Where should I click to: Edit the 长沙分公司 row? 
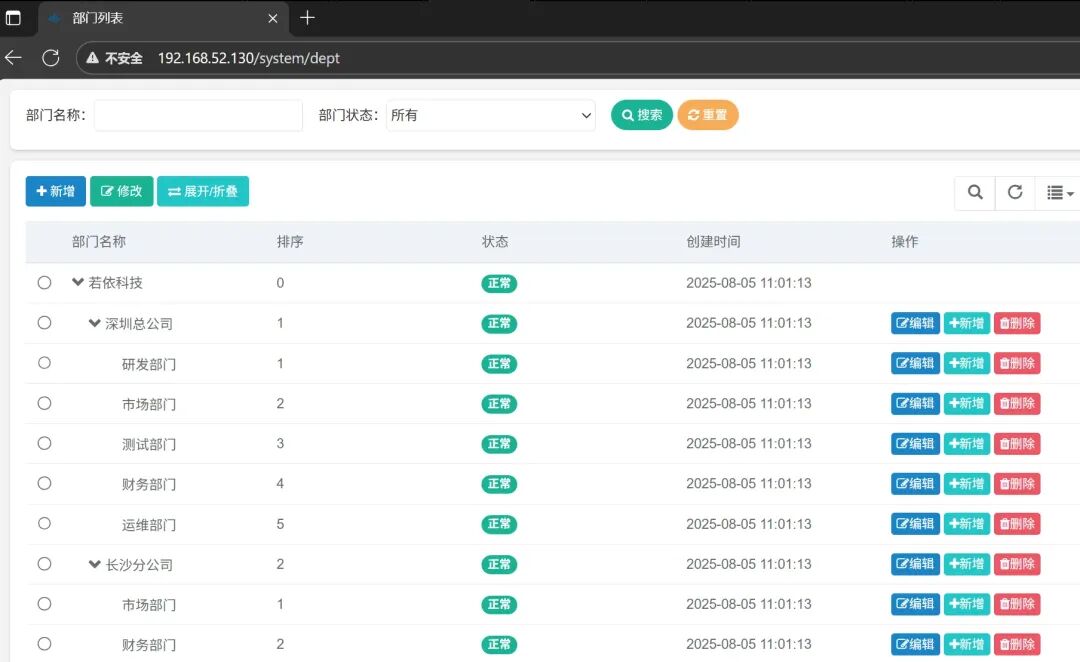[x=915, y=564]
